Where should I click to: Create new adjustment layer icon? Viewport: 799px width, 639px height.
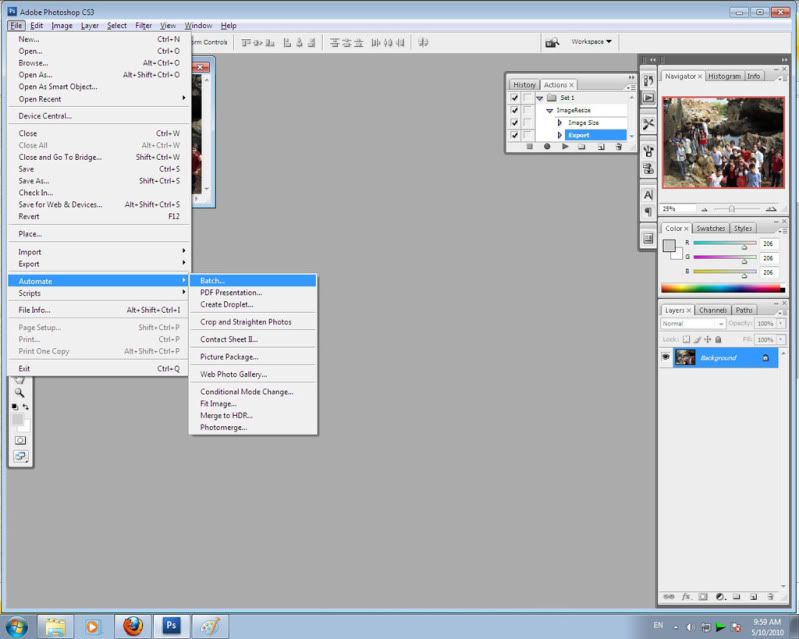pyautogui.click(x=720, y=596)
